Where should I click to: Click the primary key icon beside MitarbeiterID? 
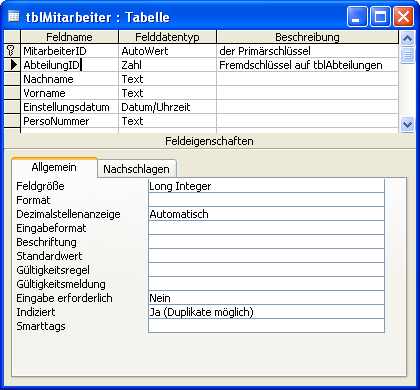pos(11,51)
